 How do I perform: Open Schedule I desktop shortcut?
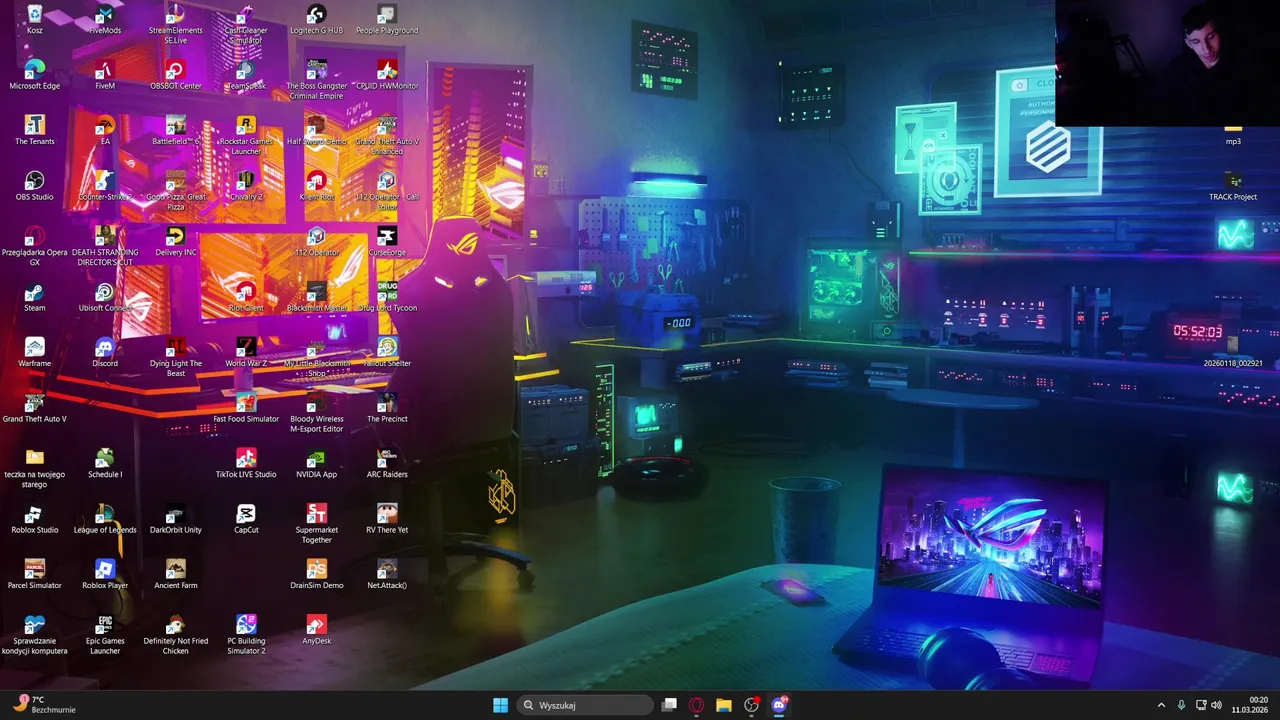point(105,463)
